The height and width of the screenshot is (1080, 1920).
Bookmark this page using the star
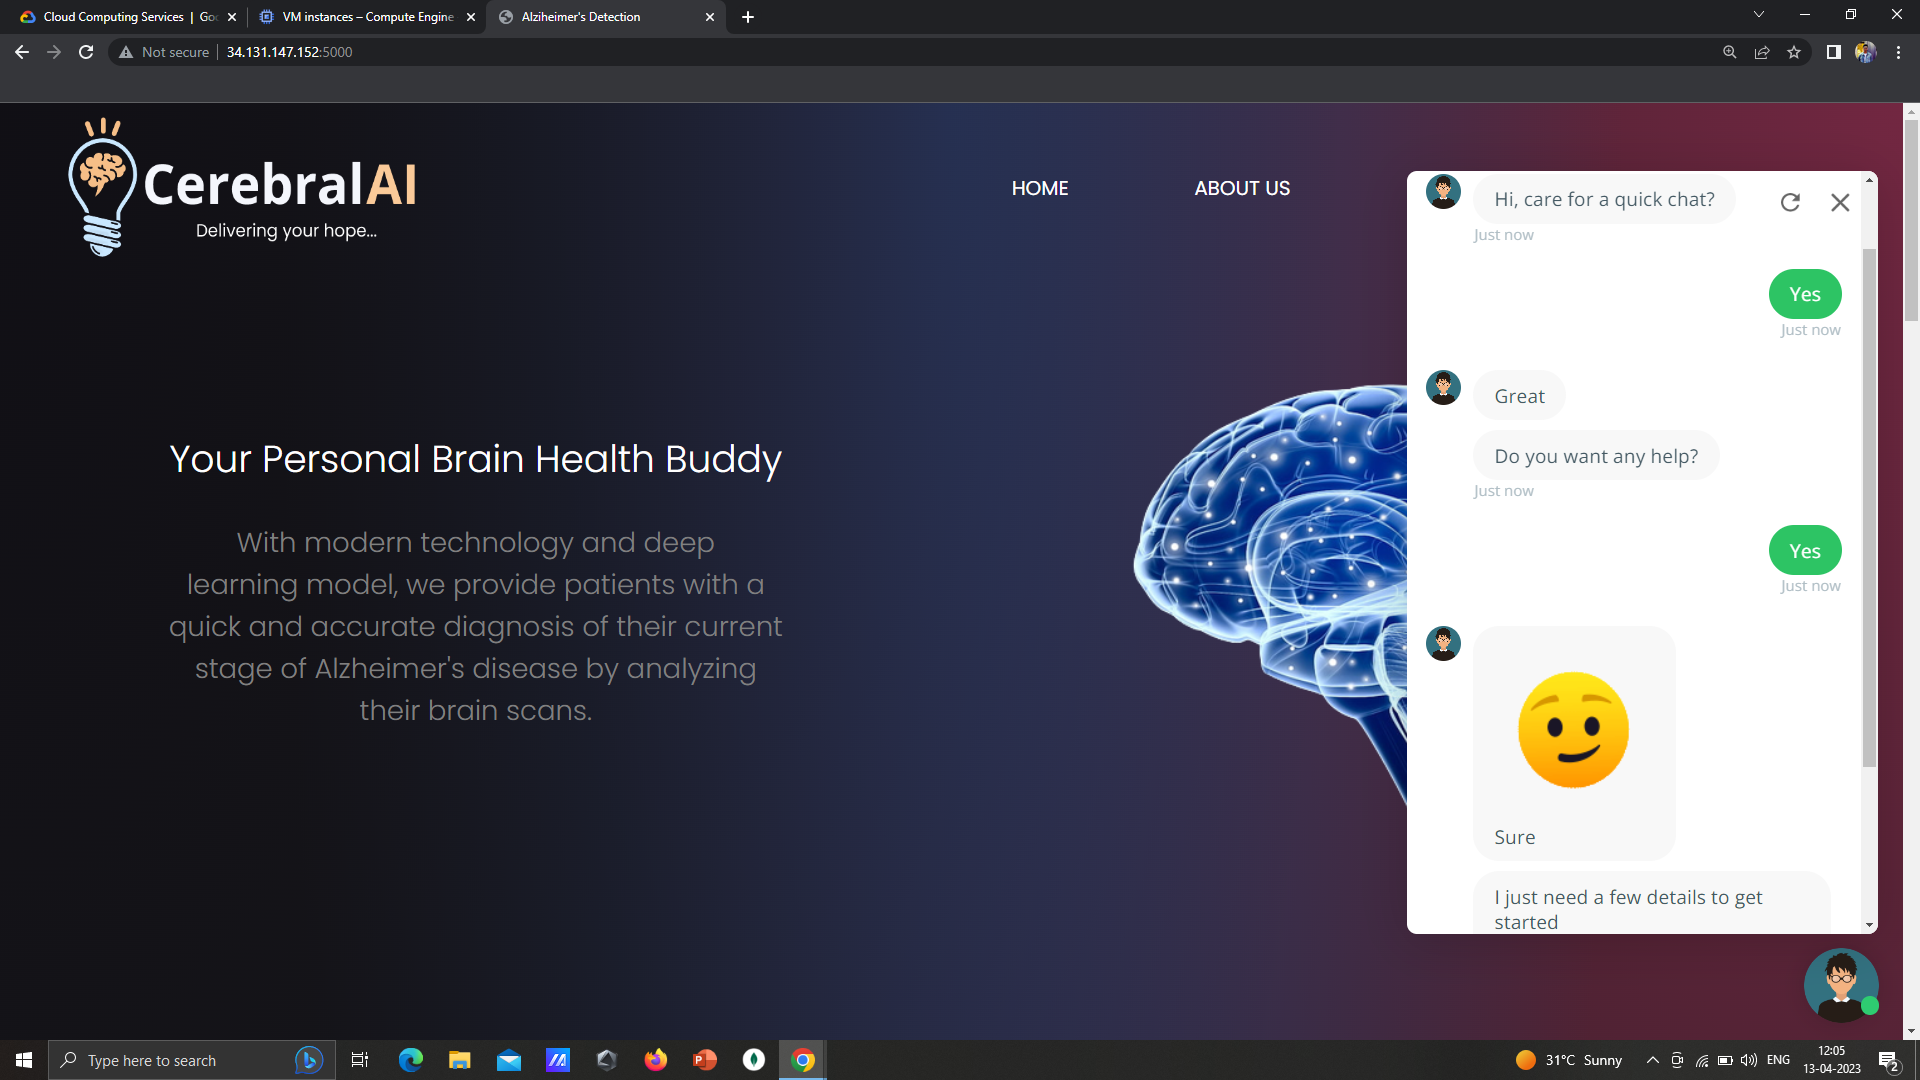tap(1794, 52)
